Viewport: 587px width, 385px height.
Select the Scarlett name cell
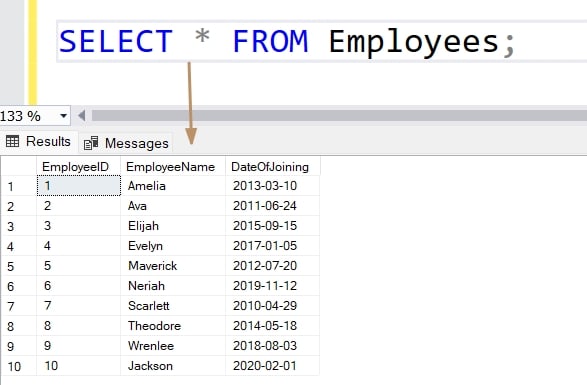(x=173, y=306)
